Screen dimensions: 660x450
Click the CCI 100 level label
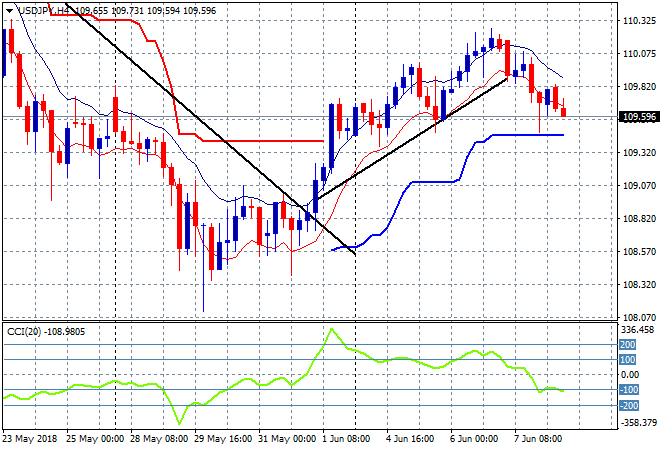pyautogui.click(x=628, y=359)
